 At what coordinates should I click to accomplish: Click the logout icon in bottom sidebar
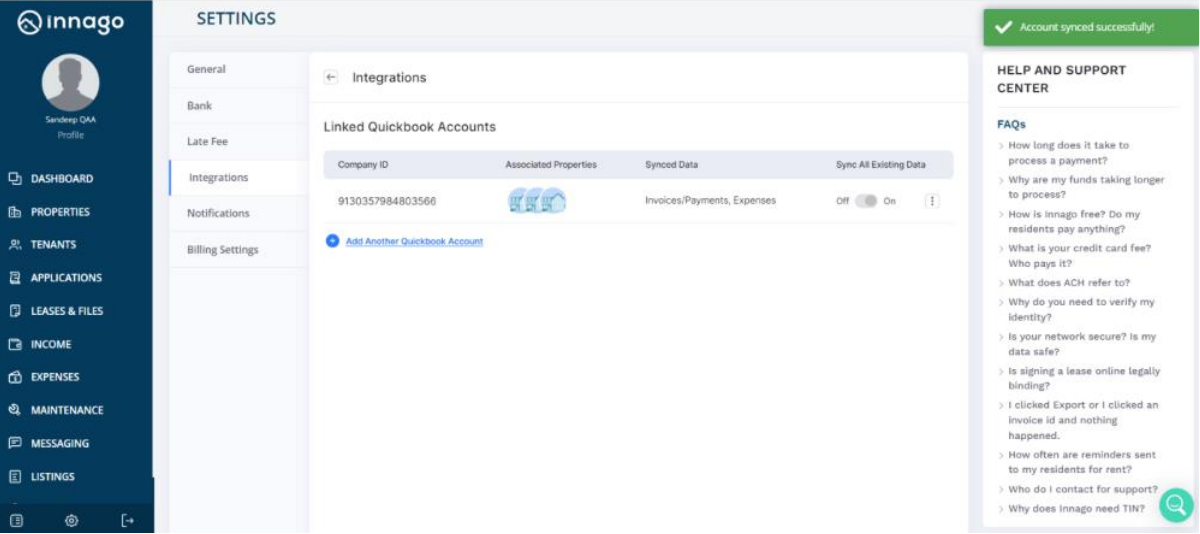(x=127, y=520)
